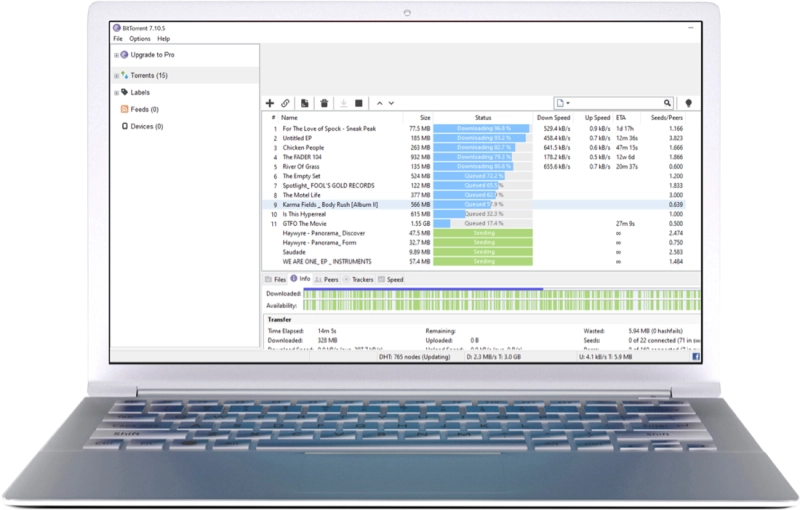This screenshot has height=510, width=800.
Task: Sort by the Status column header
Action: [x=483, y=118]
